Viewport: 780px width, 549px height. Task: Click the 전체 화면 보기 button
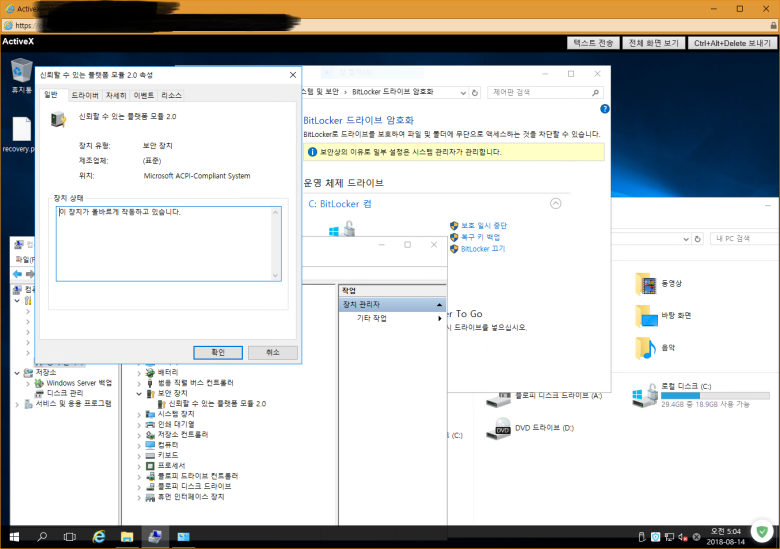tap(654, 43)
